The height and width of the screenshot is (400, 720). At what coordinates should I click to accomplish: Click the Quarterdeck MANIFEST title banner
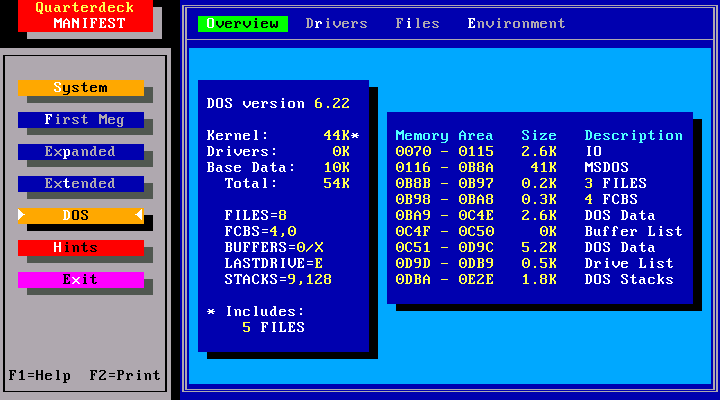pos(85,16)
